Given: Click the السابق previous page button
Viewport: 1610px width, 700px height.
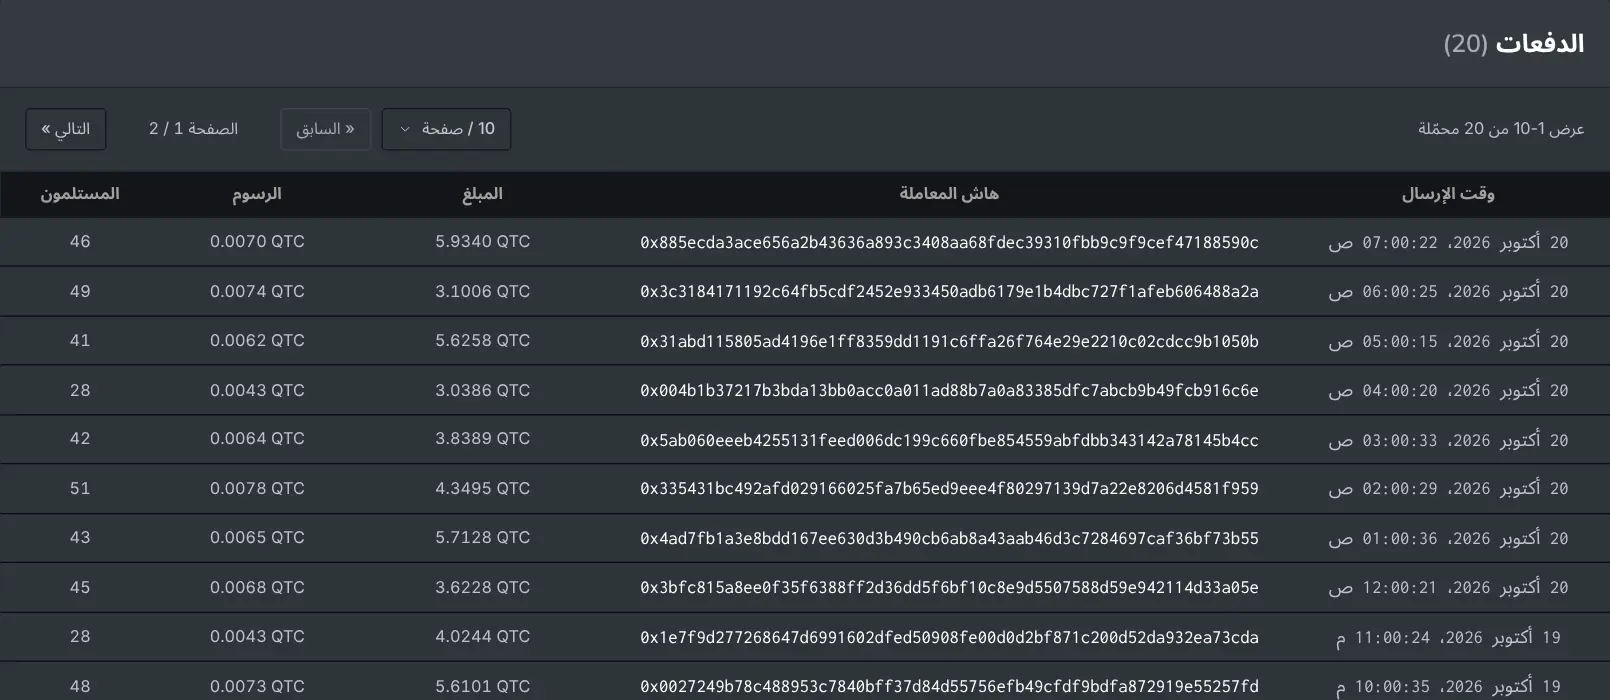Looking at the screenshot, I should coord(325,129).
